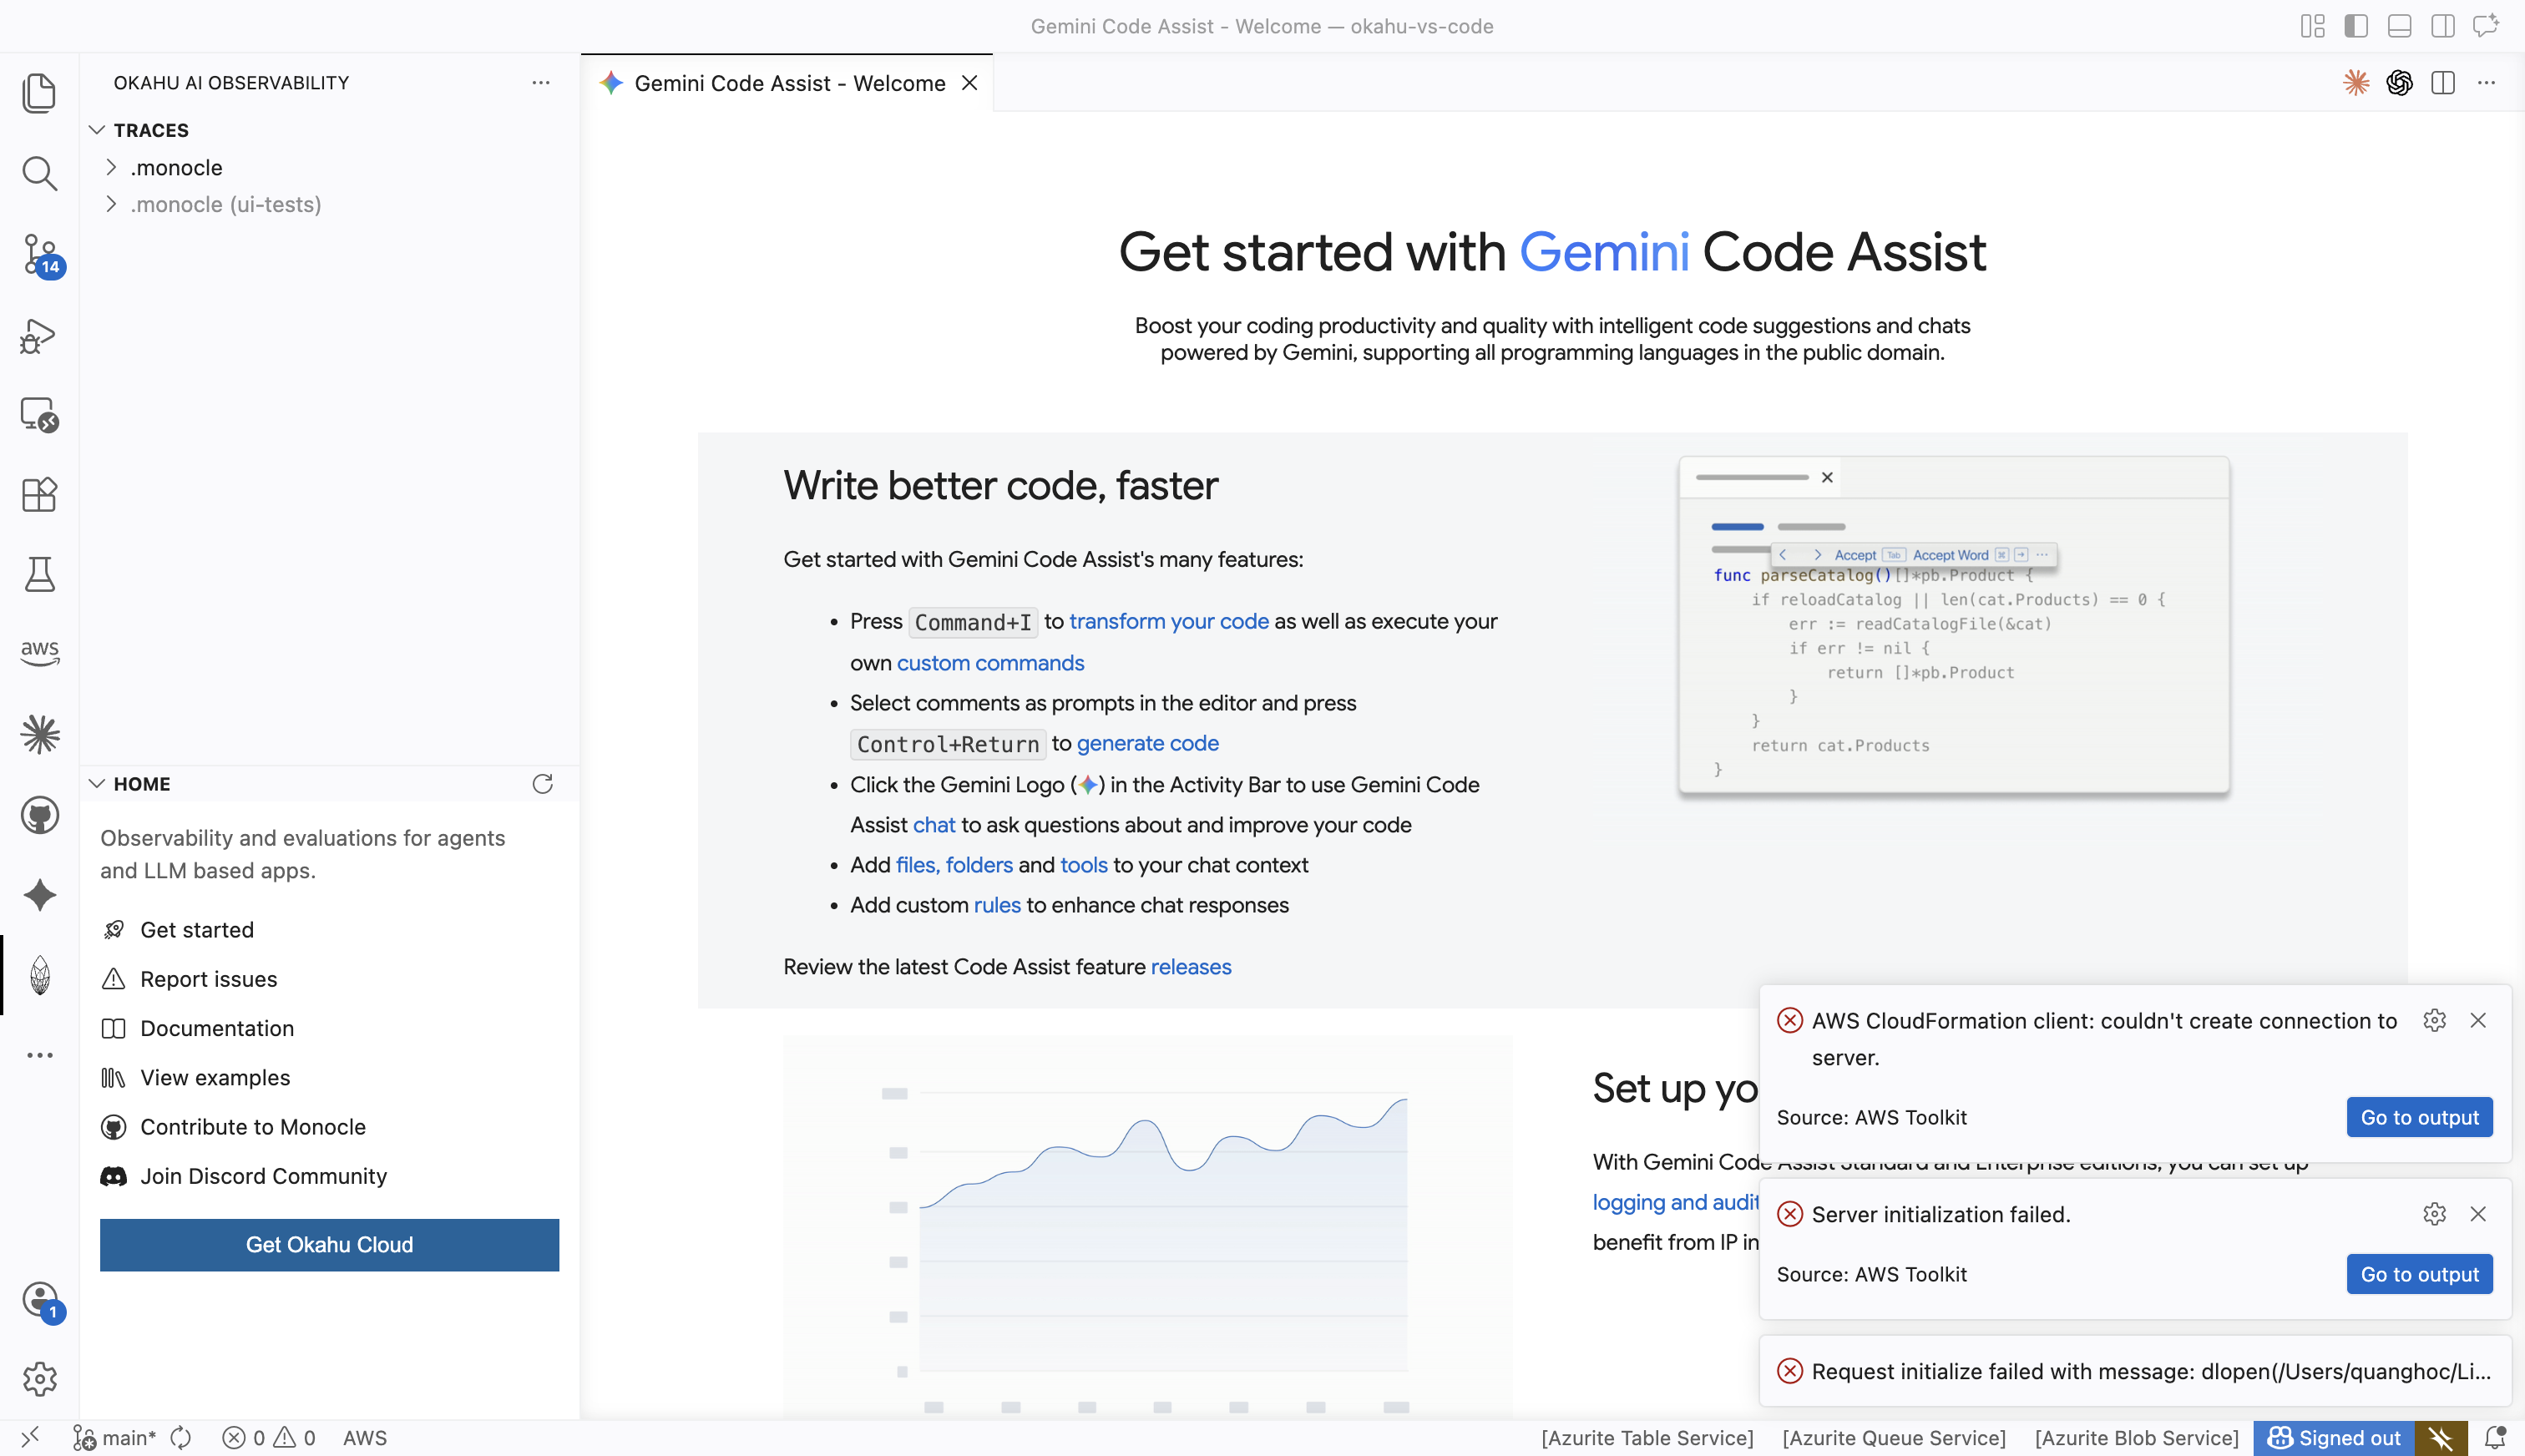
Task: Open the AWS Toolkit view
Action: click(x=39, y=652)
